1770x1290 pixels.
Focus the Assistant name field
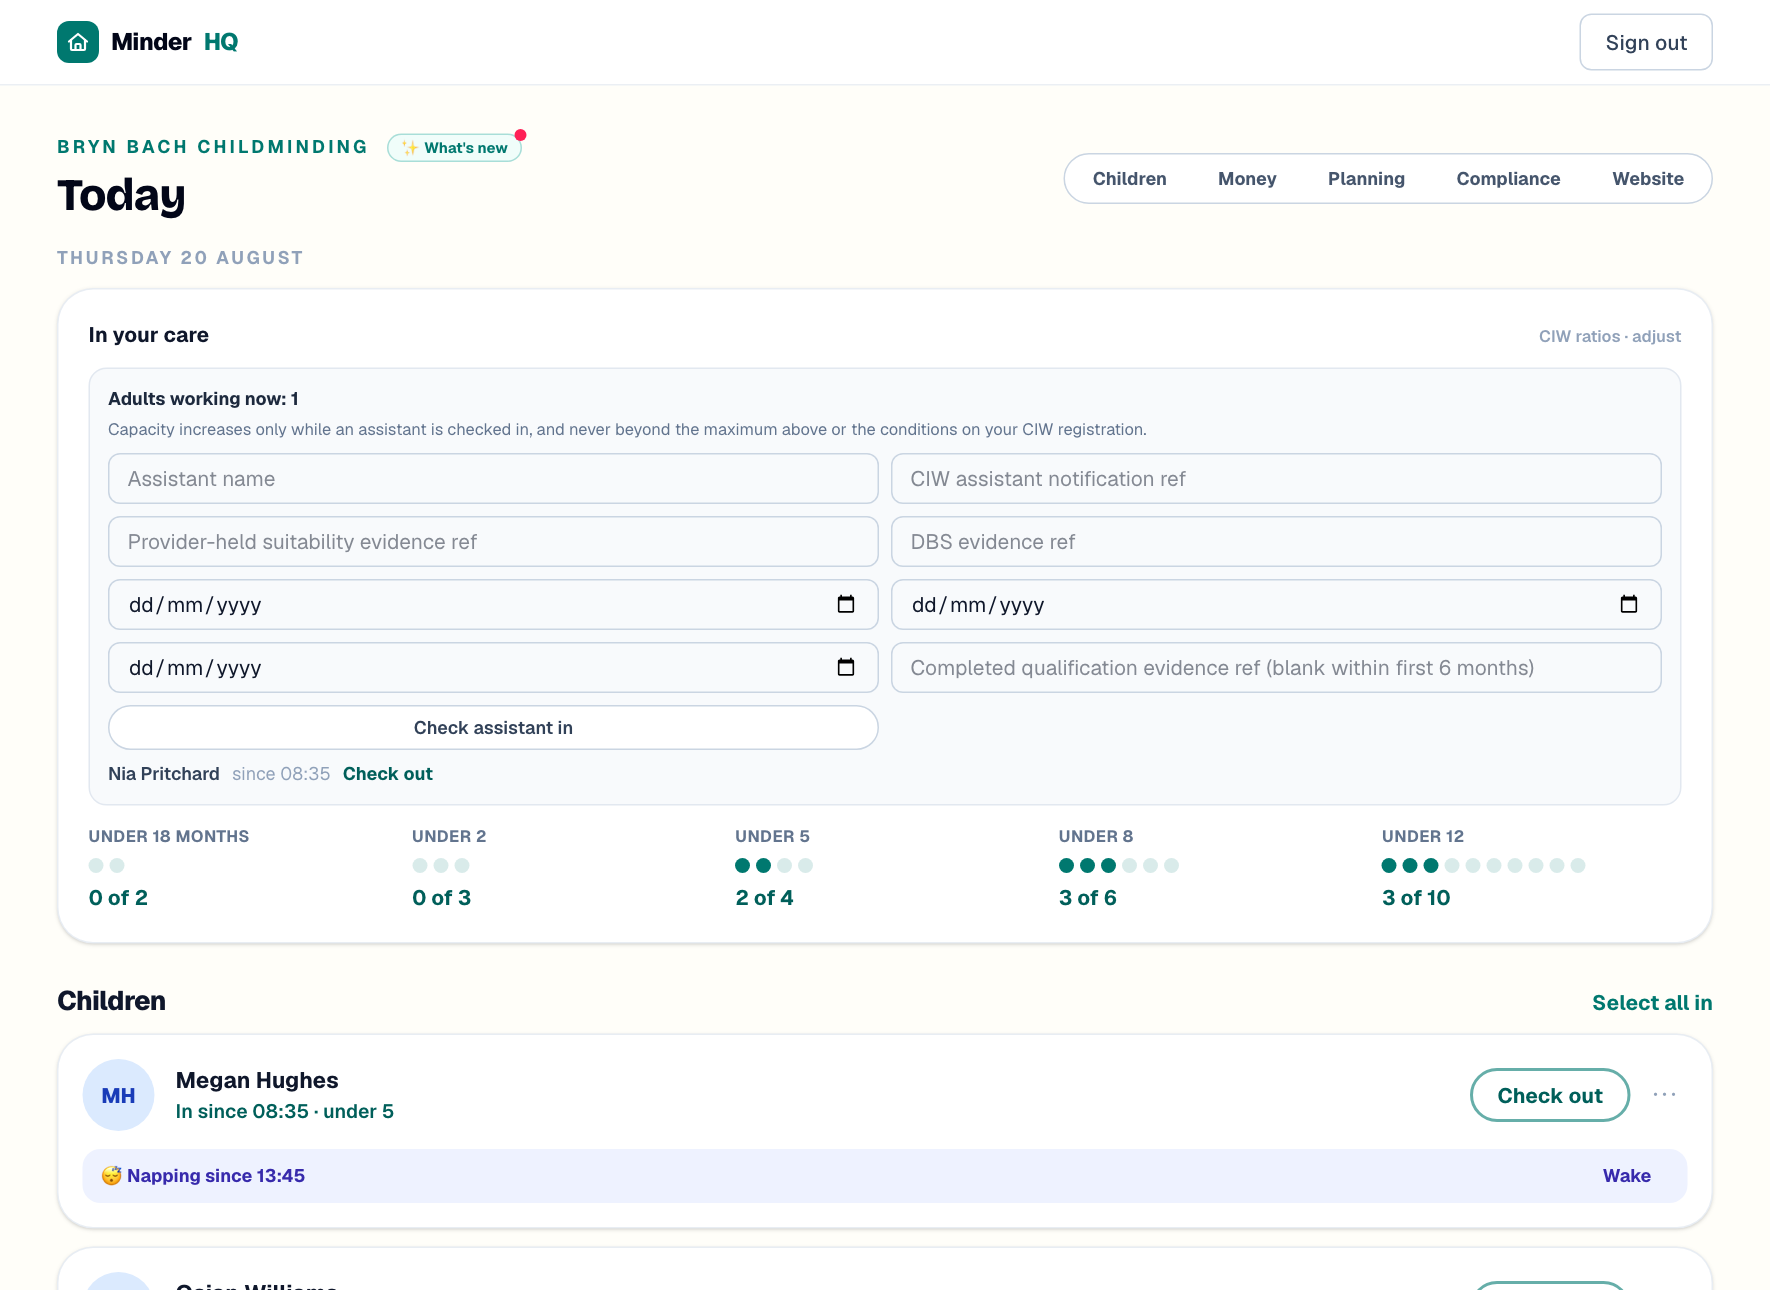[493, 479]
